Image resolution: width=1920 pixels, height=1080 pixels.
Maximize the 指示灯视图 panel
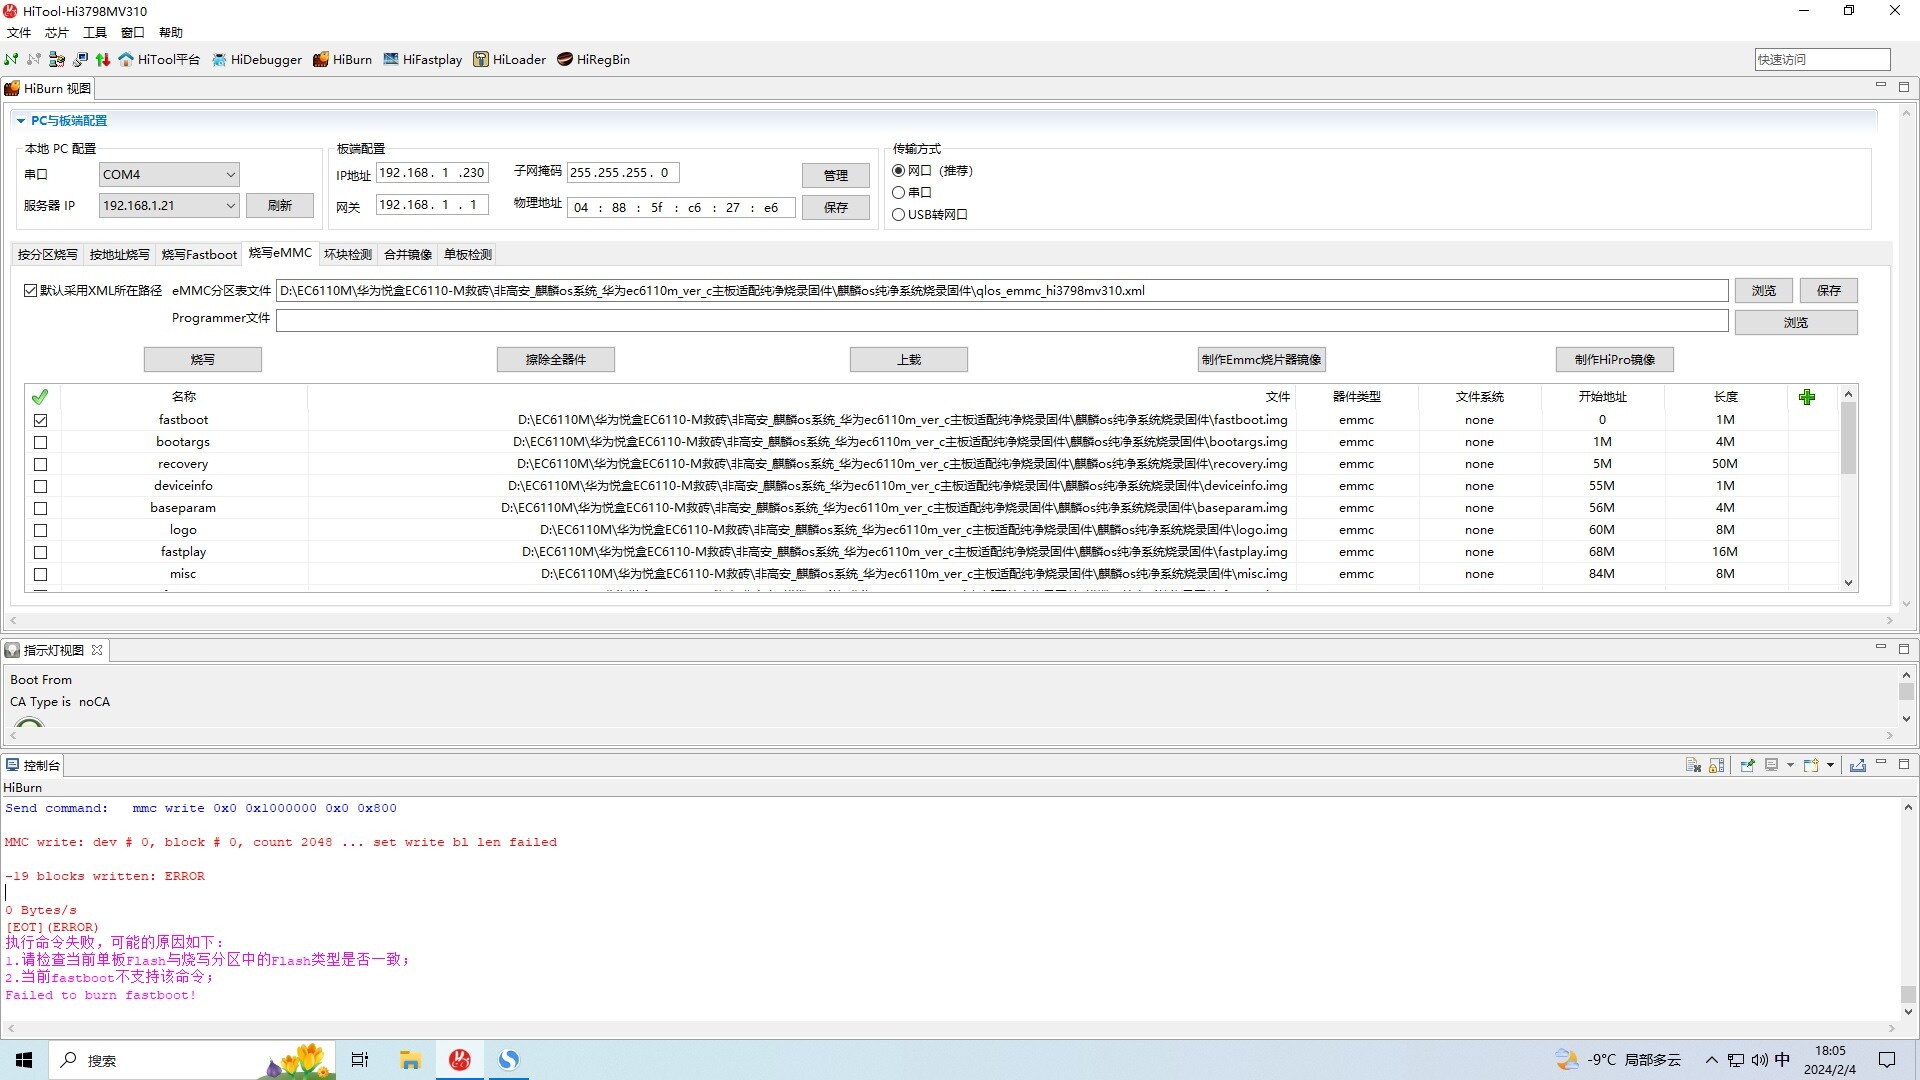click(x=1904, y=649)
